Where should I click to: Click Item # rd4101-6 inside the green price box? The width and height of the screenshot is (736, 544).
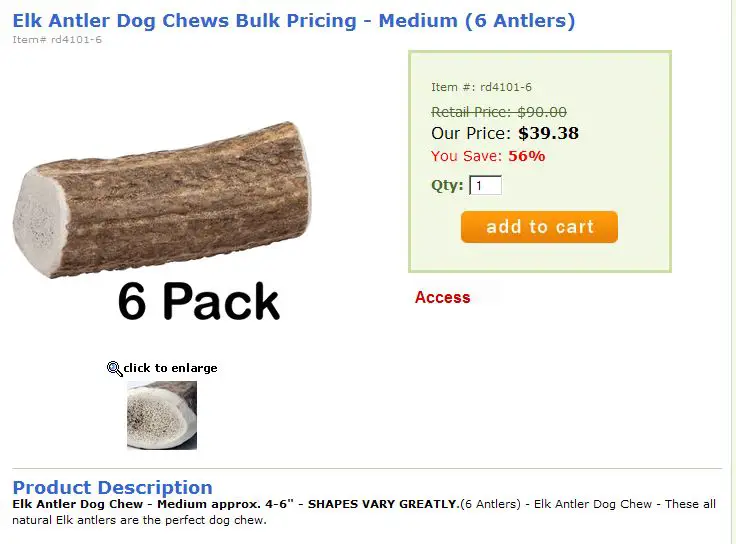(x=481, y=87)
